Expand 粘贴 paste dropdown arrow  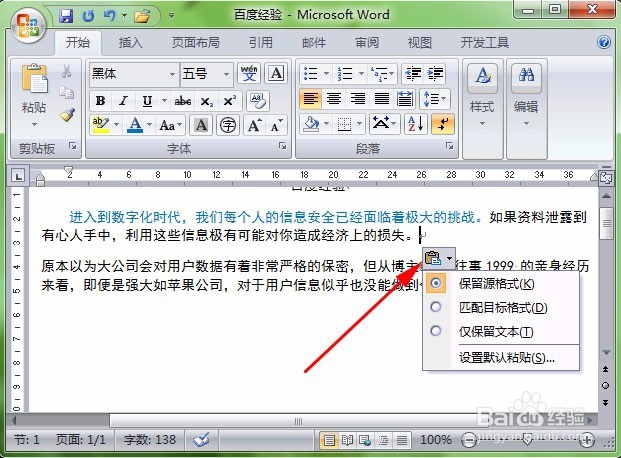click(x=34, y=124)
